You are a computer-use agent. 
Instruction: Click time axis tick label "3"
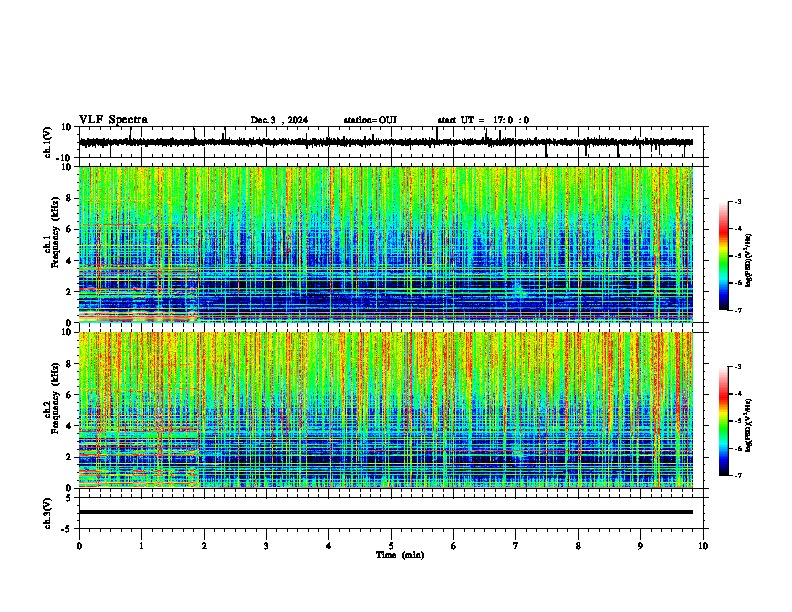tap(266, 546)
